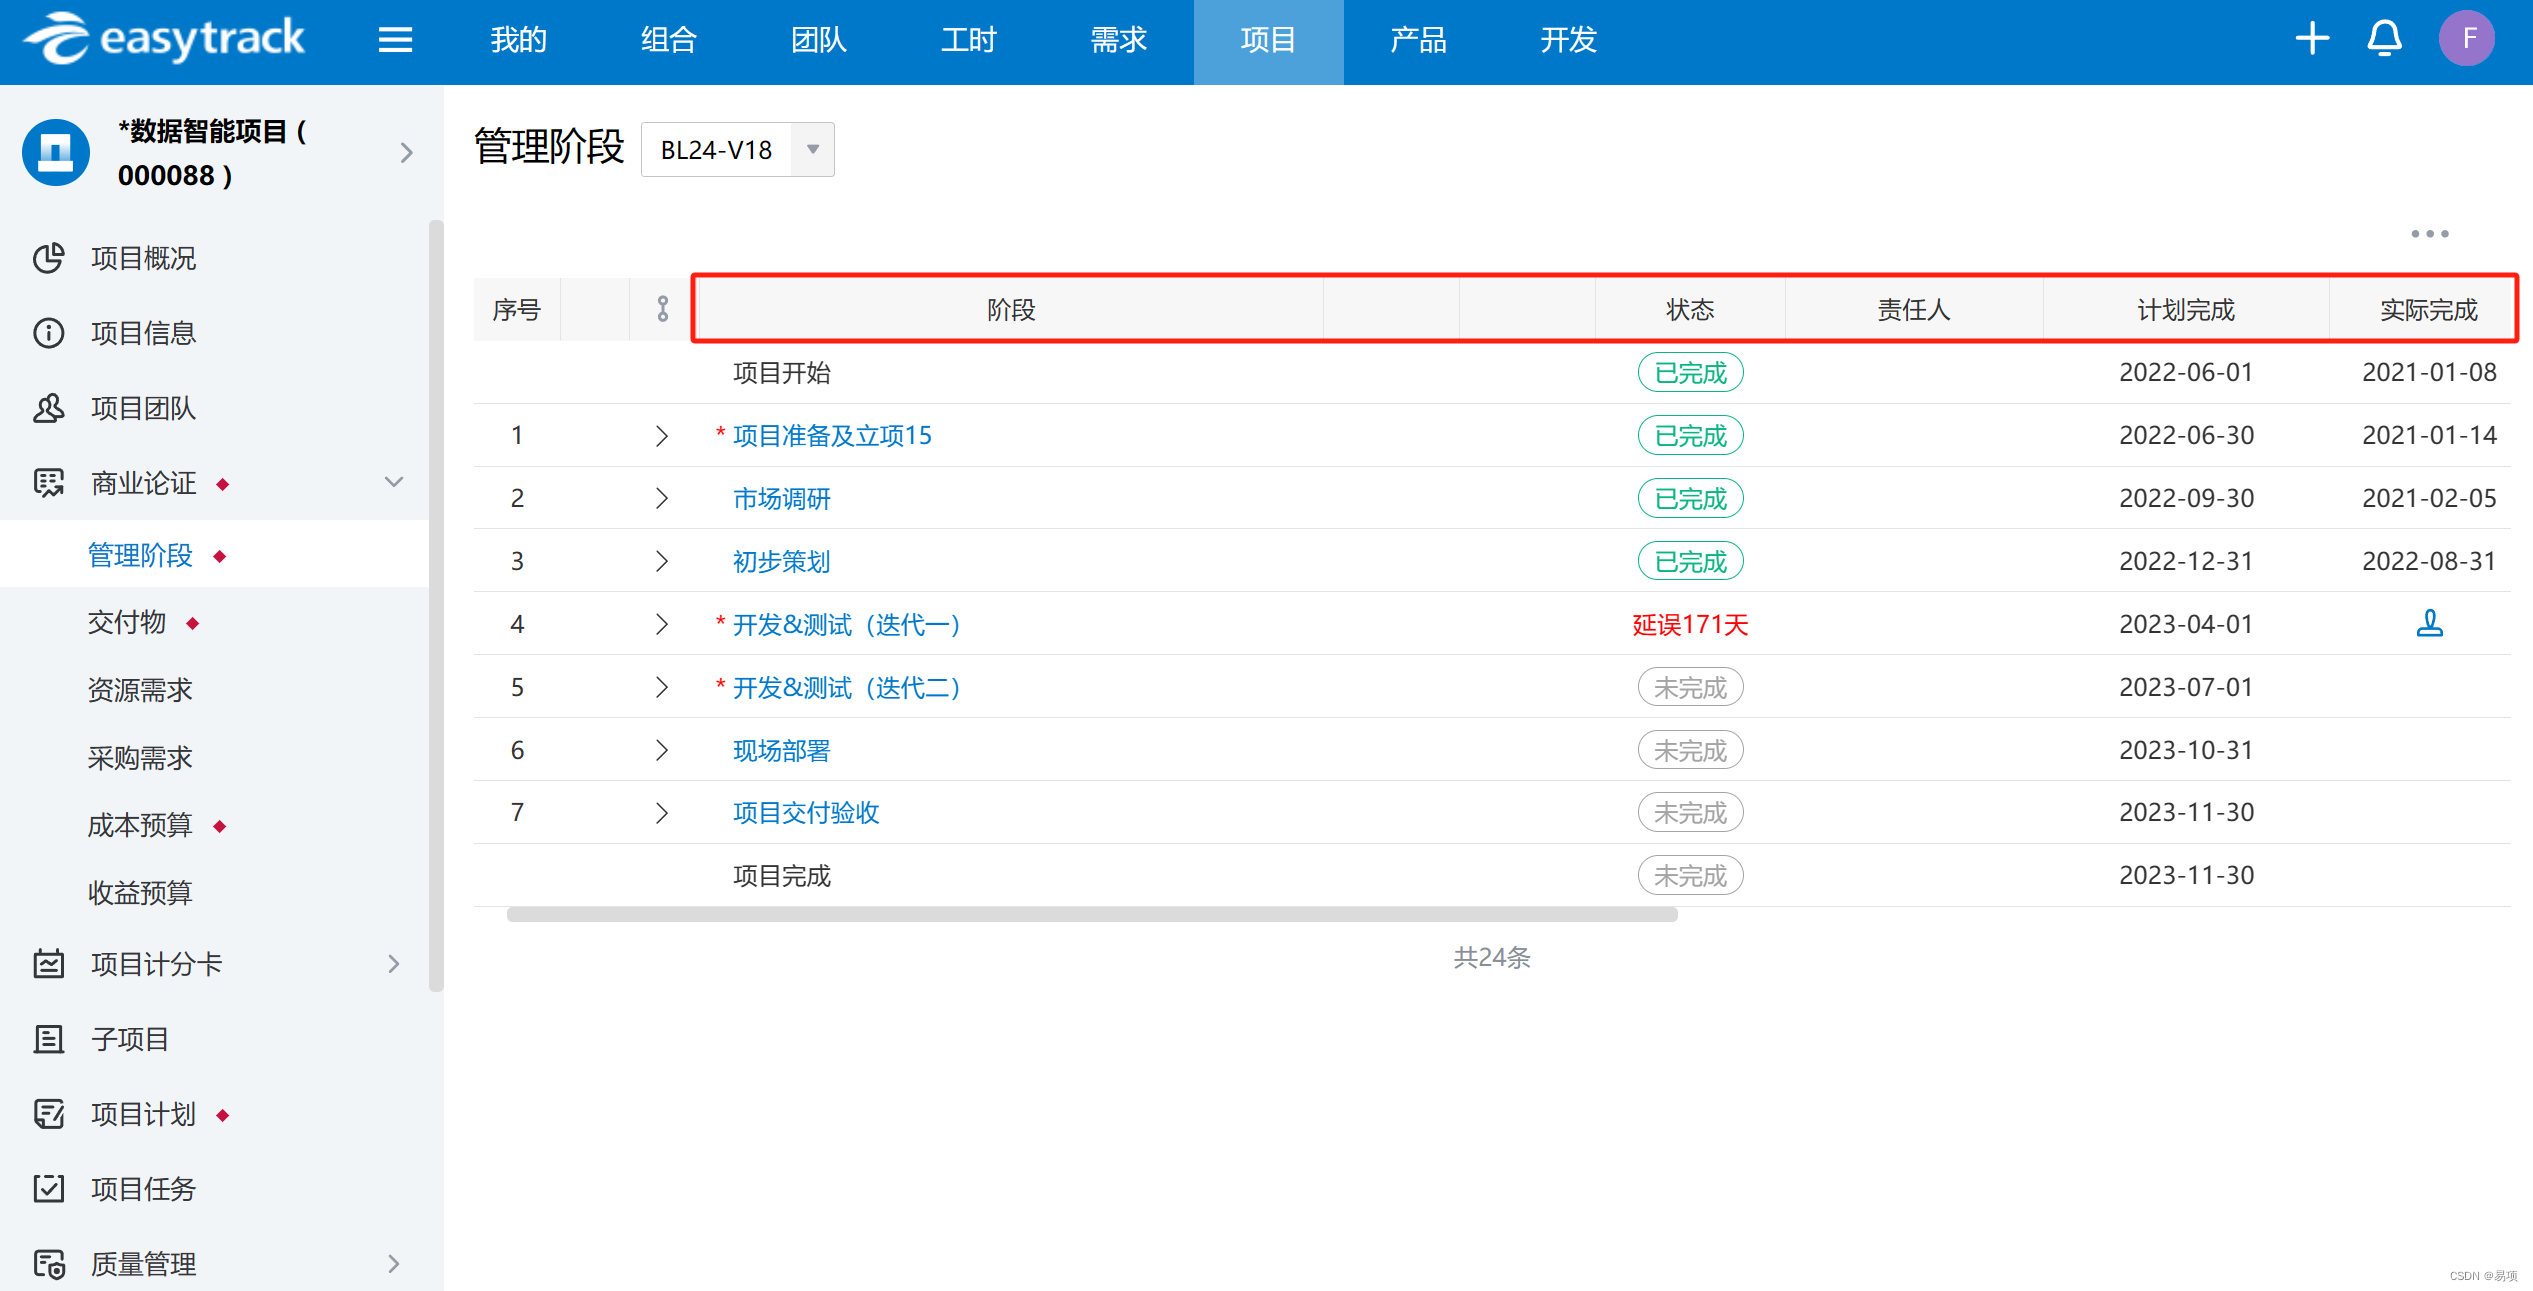Open 市场调研 stage link

click(782, 498)
